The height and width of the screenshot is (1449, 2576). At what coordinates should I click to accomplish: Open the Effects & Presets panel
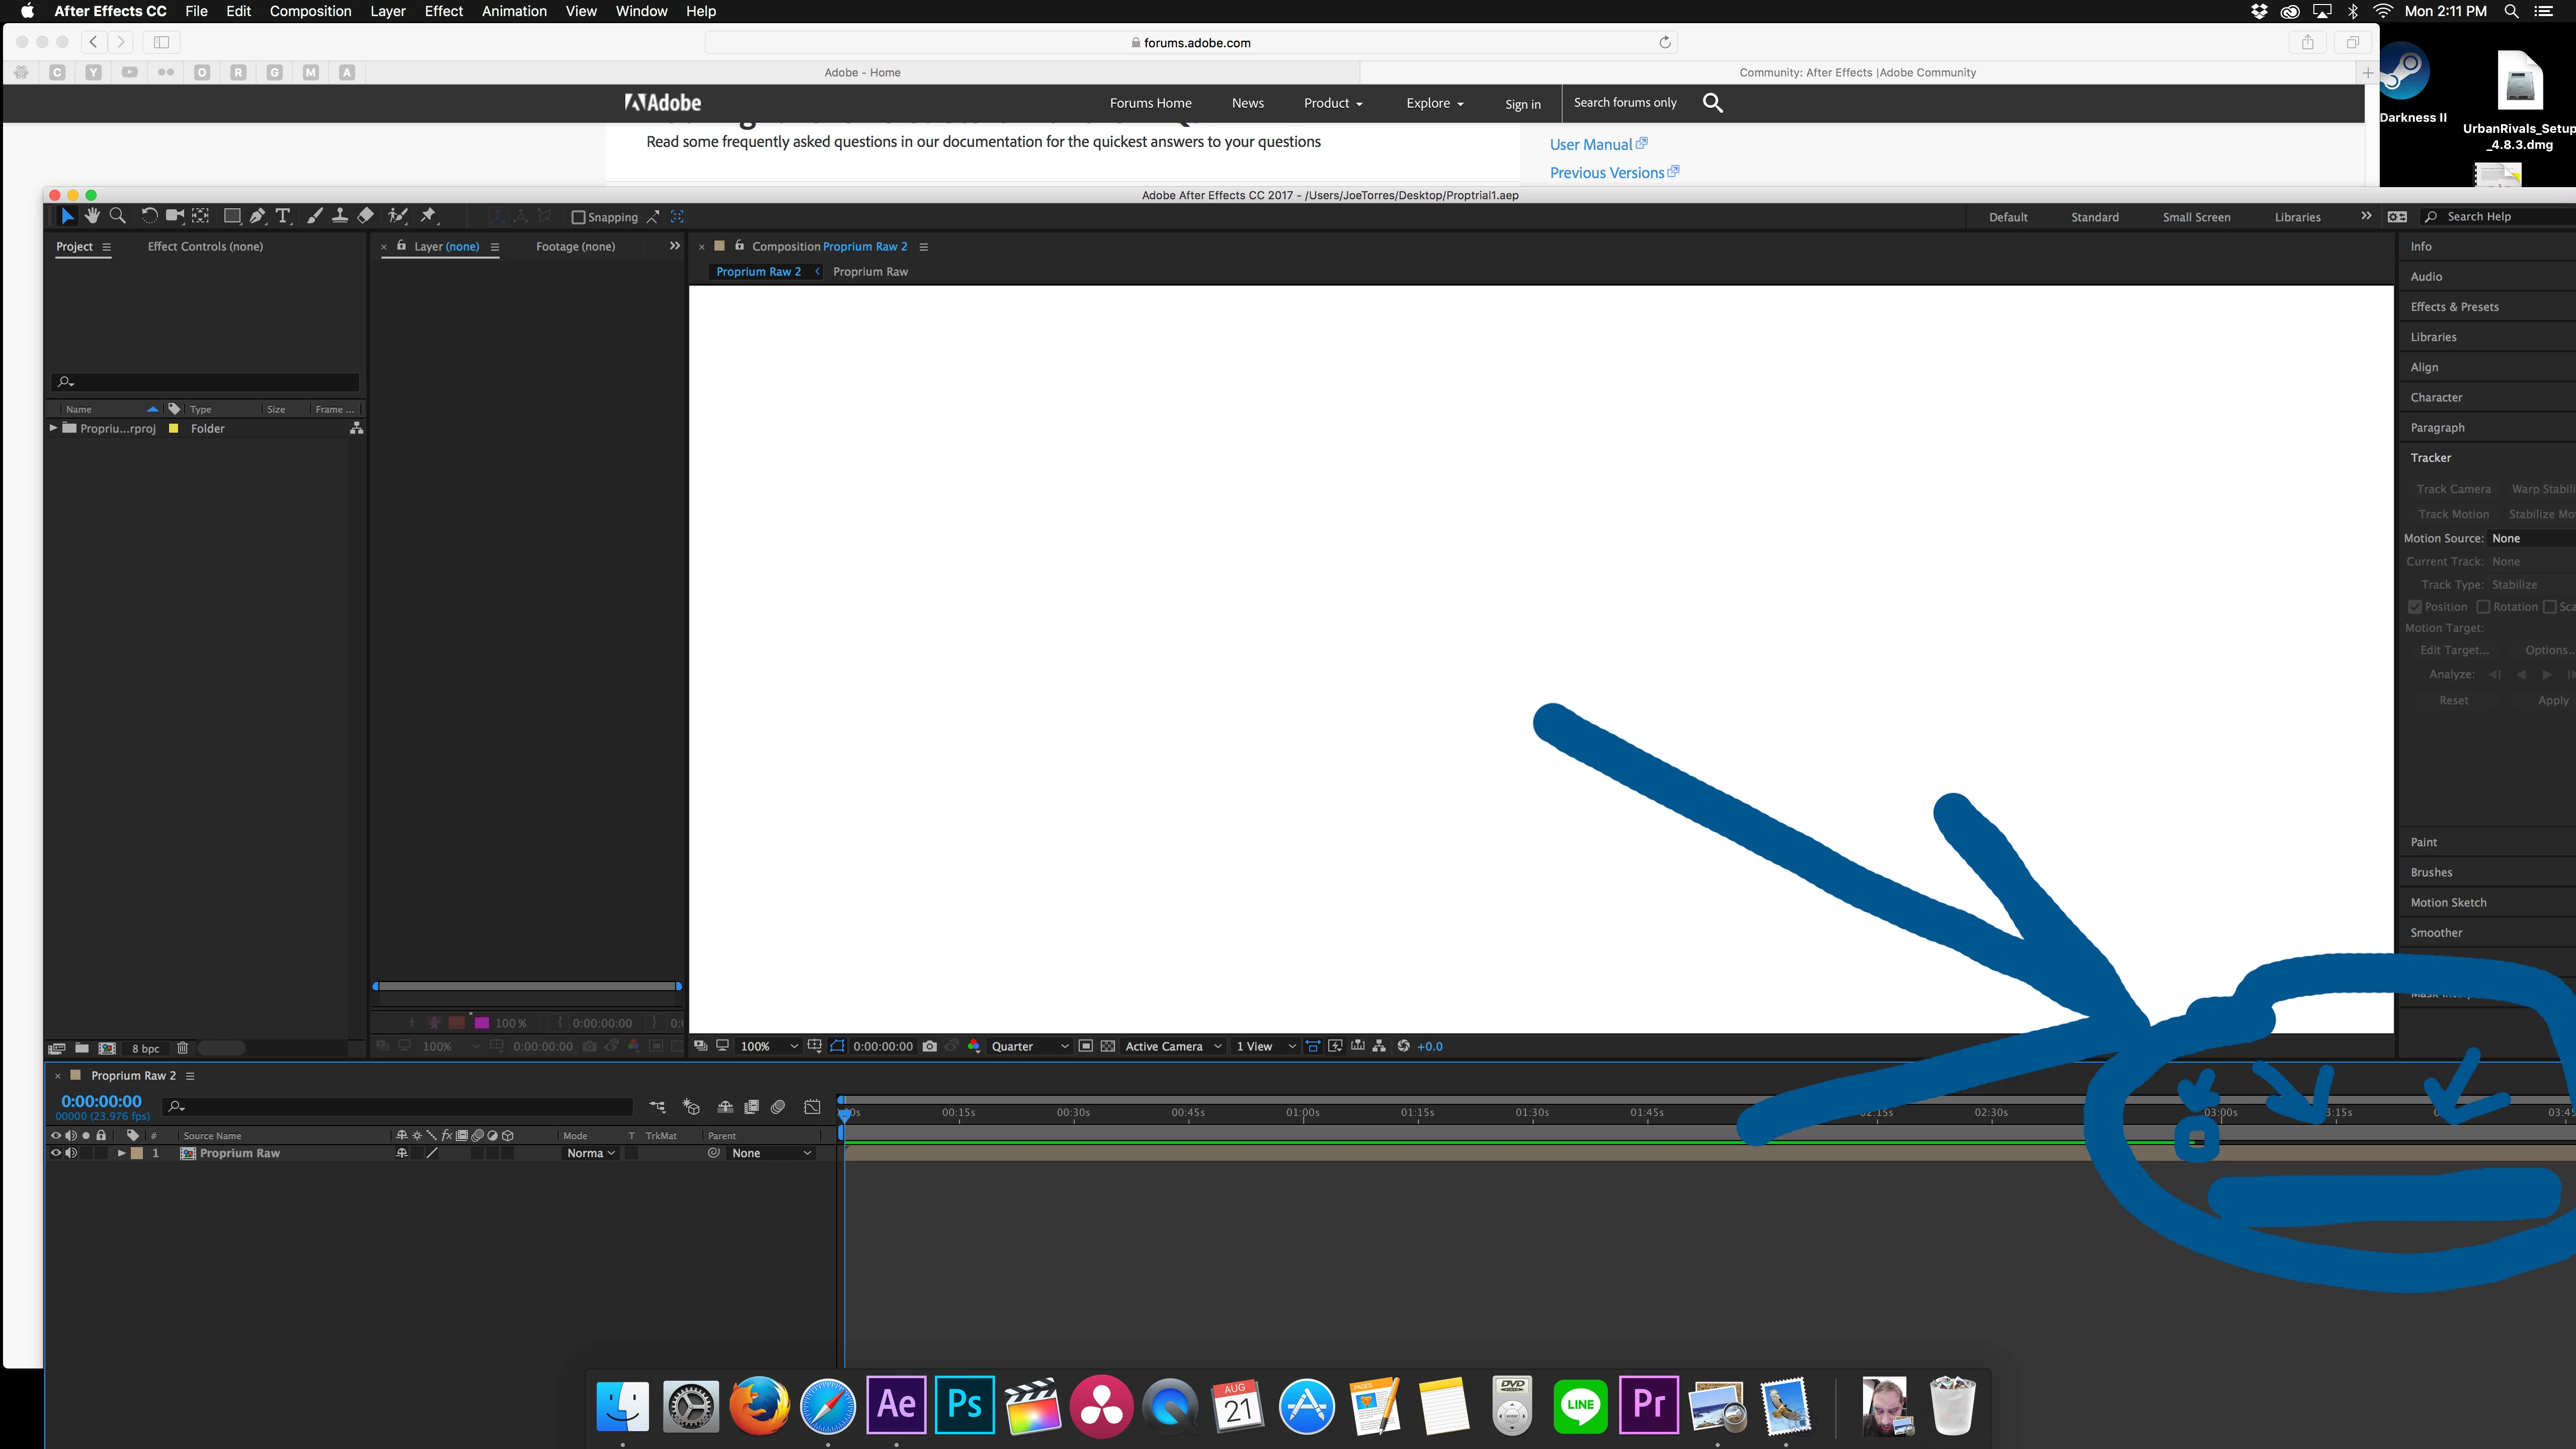[x=2454, y=307]
